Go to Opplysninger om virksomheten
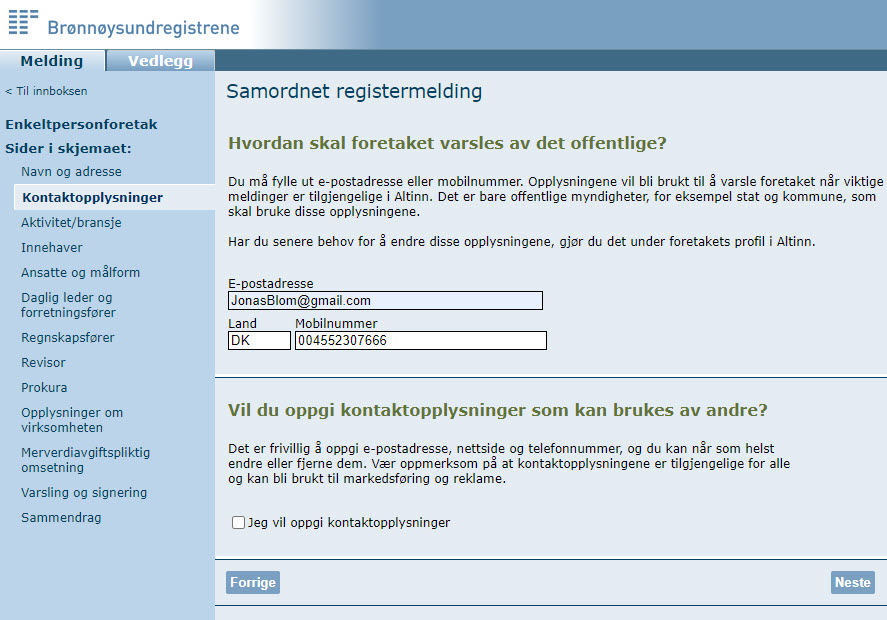This screenshot has height=620, width=887. click(x=72, y=420)
